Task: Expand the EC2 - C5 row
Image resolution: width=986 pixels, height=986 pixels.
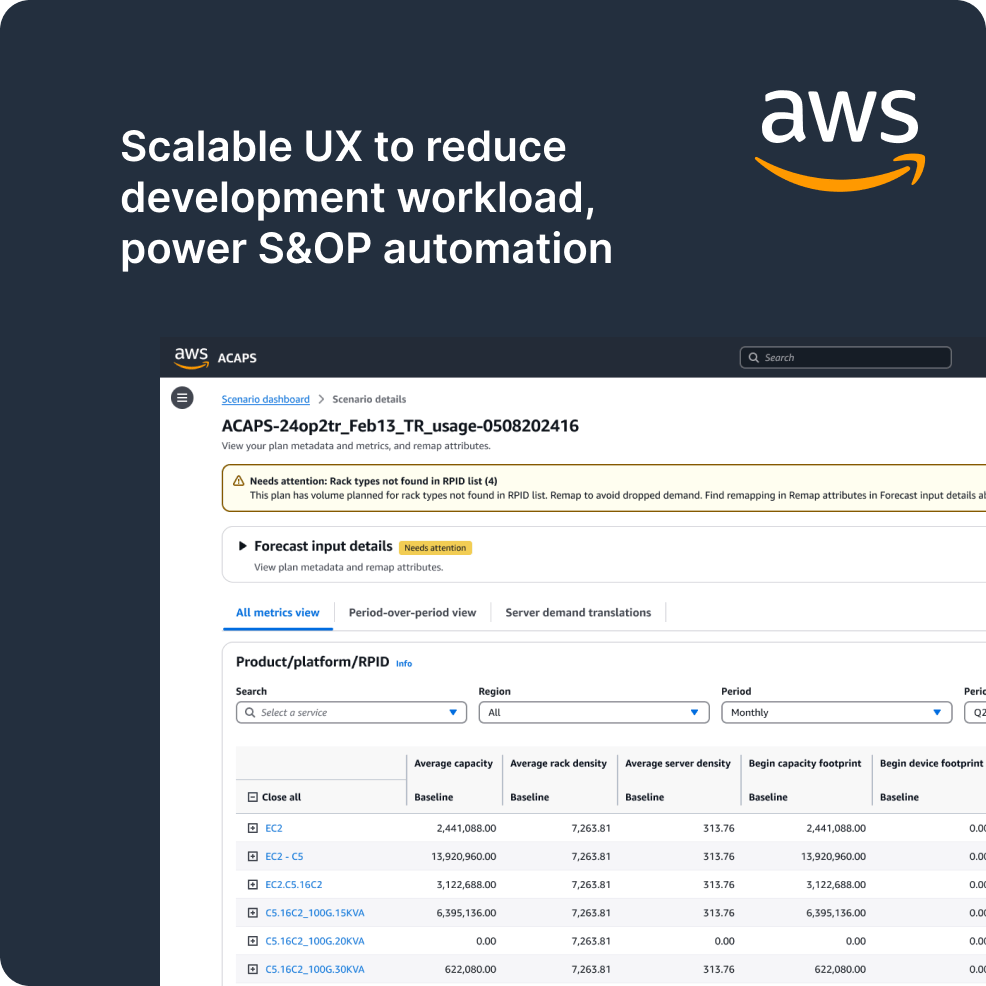Action: pos(253,856)
